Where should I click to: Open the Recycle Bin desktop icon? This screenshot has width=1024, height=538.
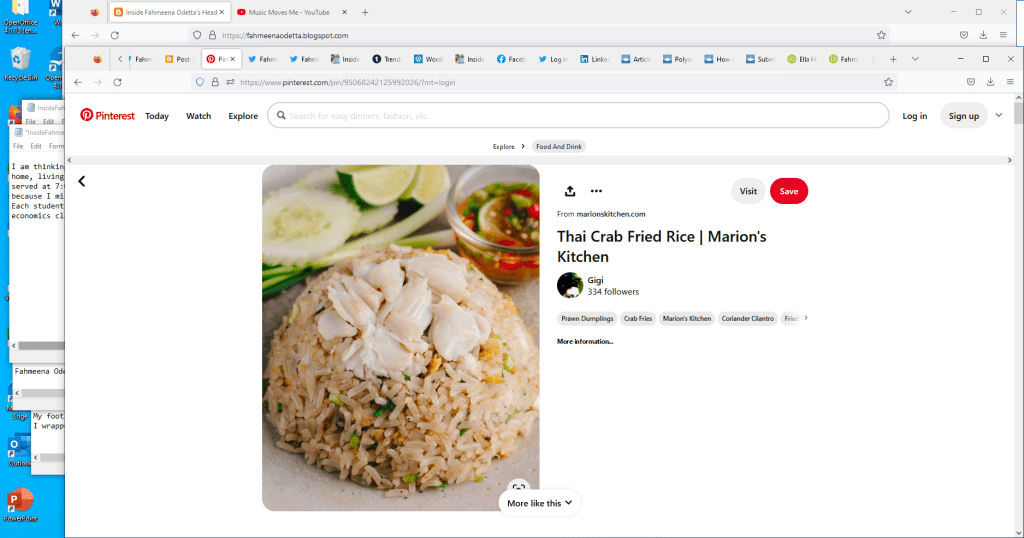coord(21,64)
